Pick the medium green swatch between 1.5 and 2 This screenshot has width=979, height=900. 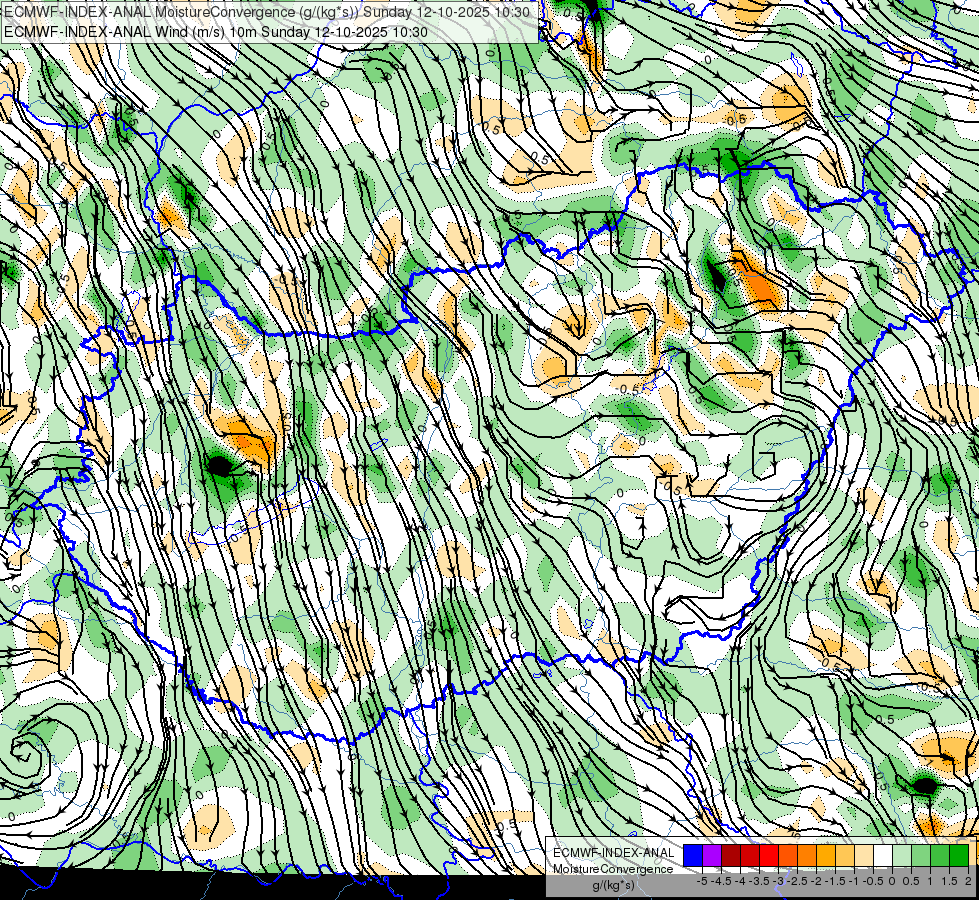(x=940, y=856)
